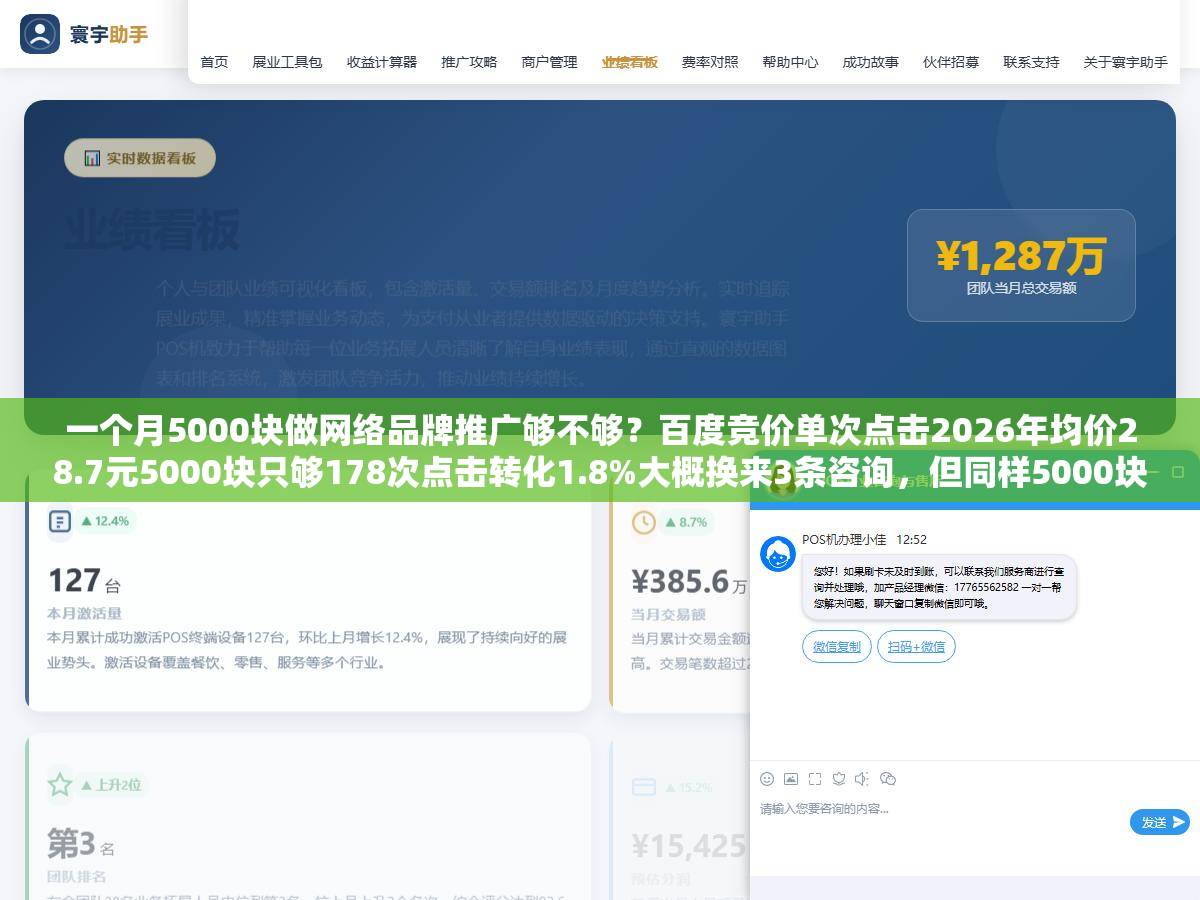Click the WeChat icon in chat toolbar

click(887, 779)
